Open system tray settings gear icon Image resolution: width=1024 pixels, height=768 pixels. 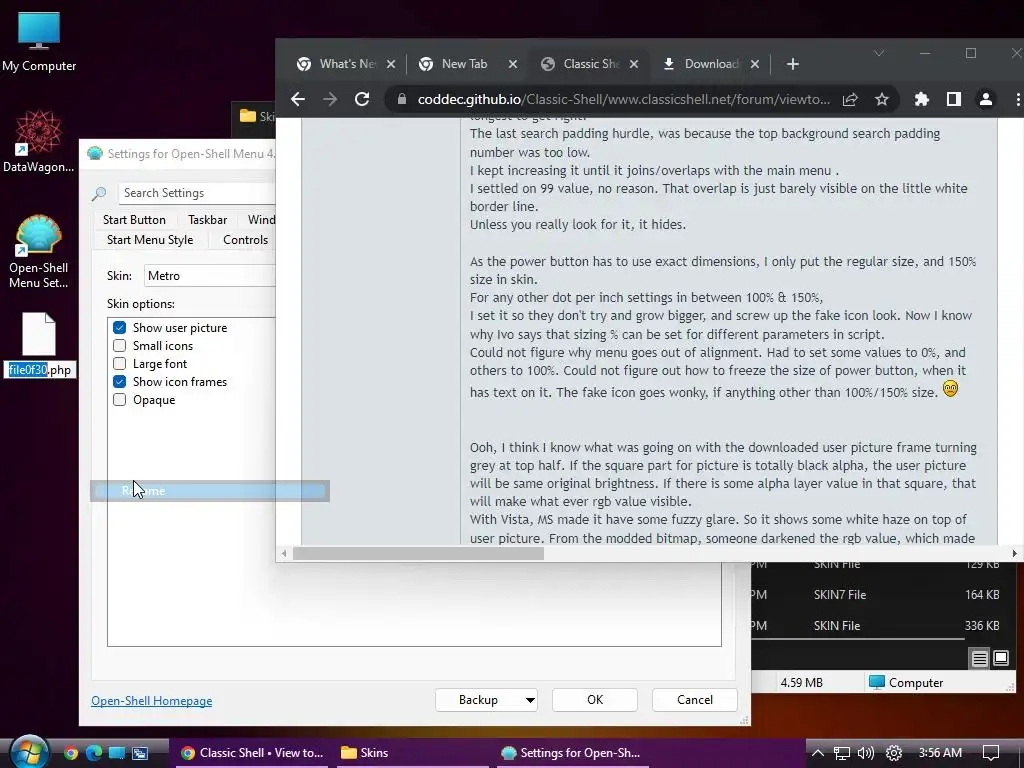coord(893,753)
